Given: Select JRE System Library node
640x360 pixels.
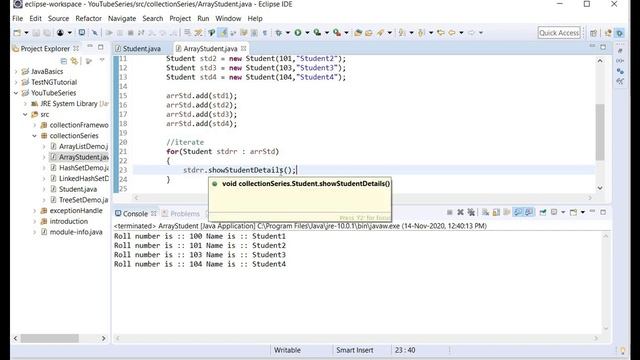Looking at the screenshot, I should (70, 104).
